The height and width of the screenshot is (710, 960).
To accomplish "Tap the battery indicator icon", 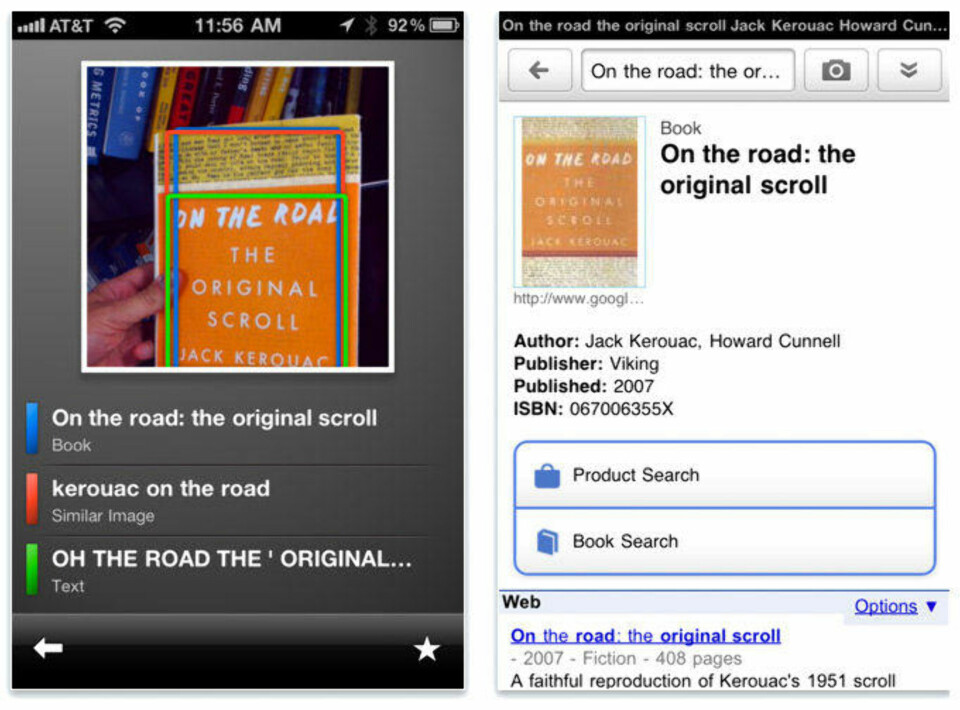I will pyautogui.click(x=444, y=25).
